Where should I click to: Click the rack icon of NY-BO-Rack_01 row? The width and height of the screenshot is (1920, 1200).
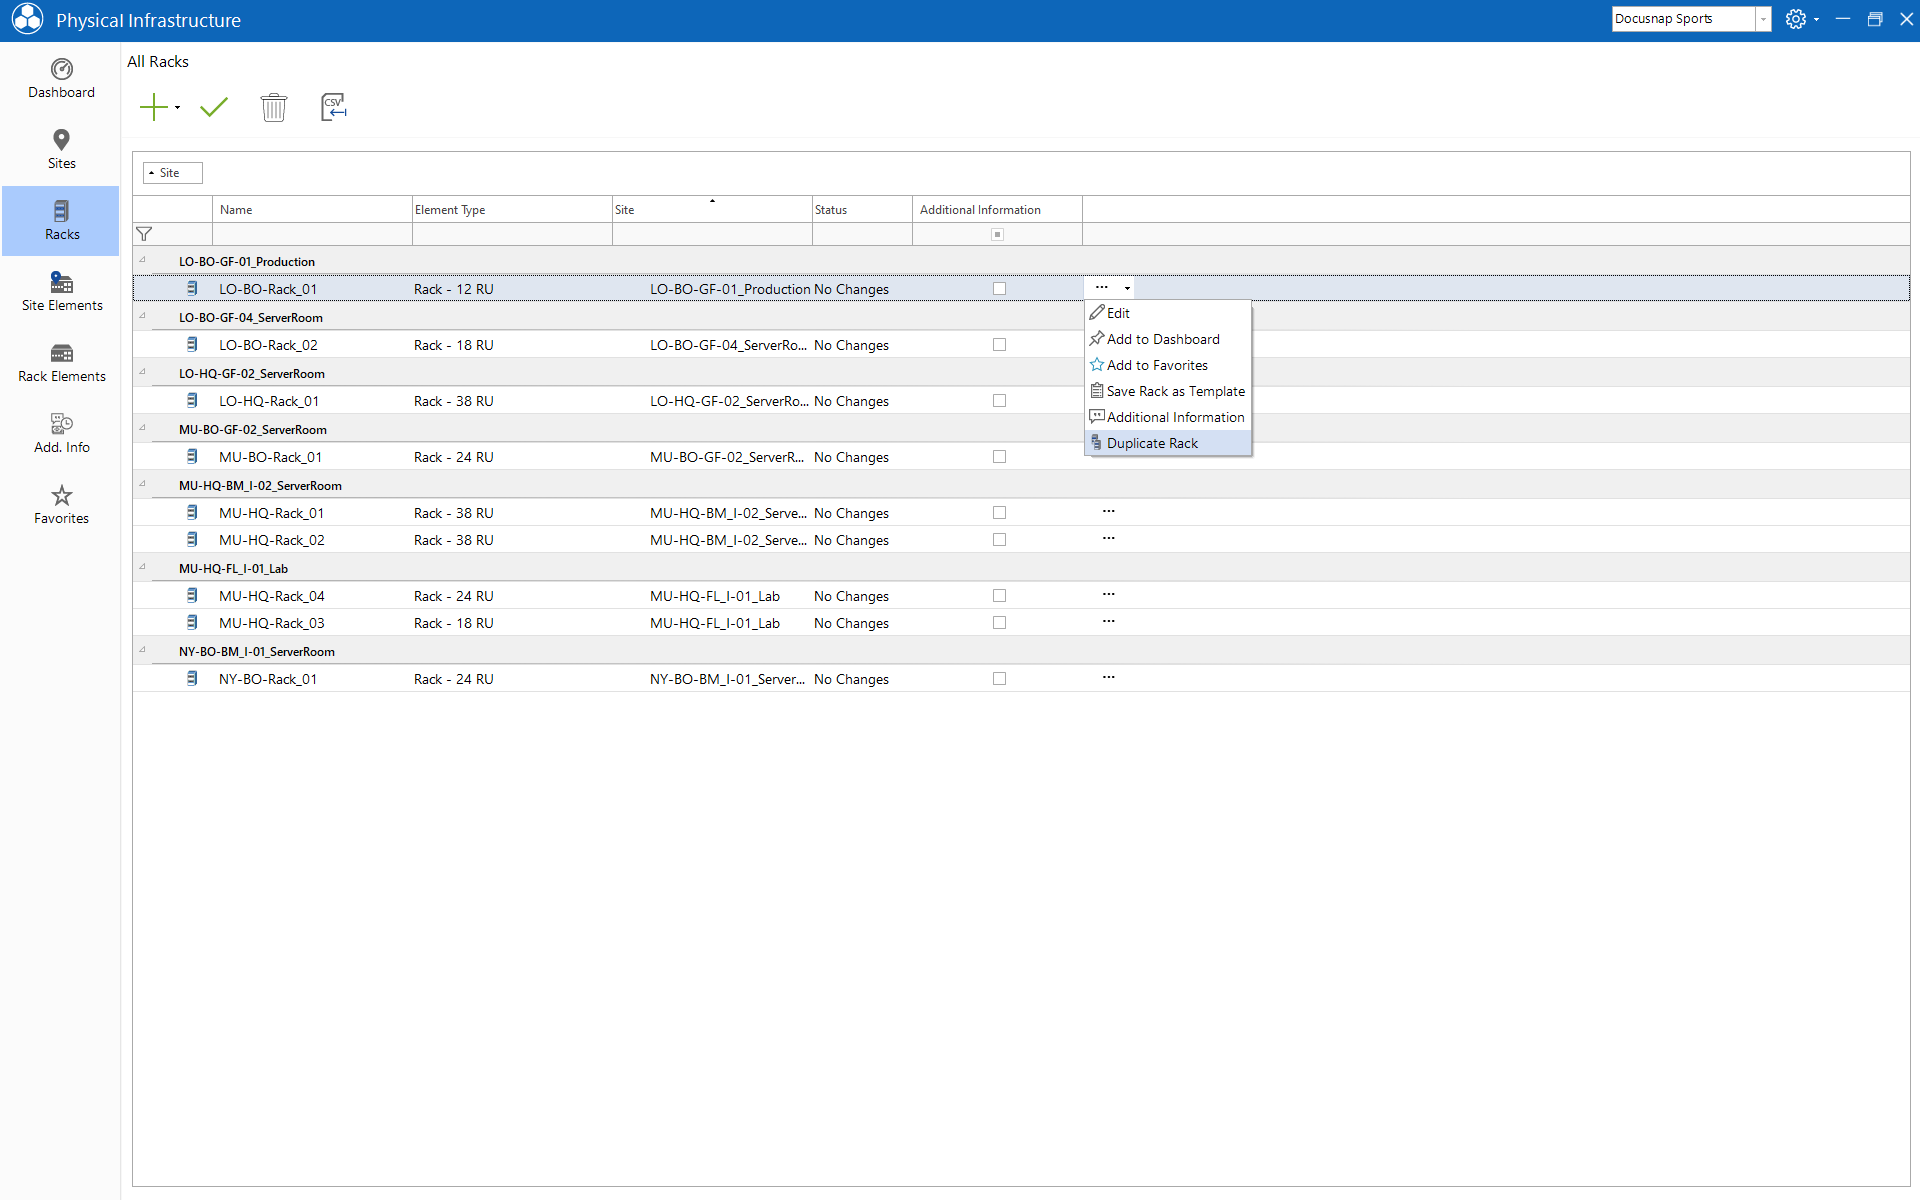(x=192, y=679)
